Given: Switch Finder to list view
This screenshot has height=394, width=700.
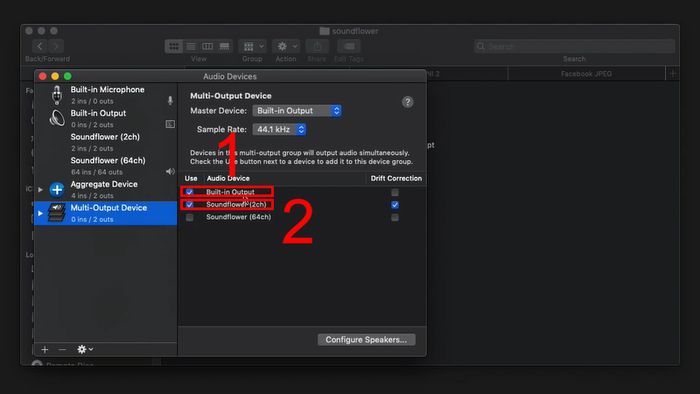Looking at the screenshot, I should click(191, 46).
